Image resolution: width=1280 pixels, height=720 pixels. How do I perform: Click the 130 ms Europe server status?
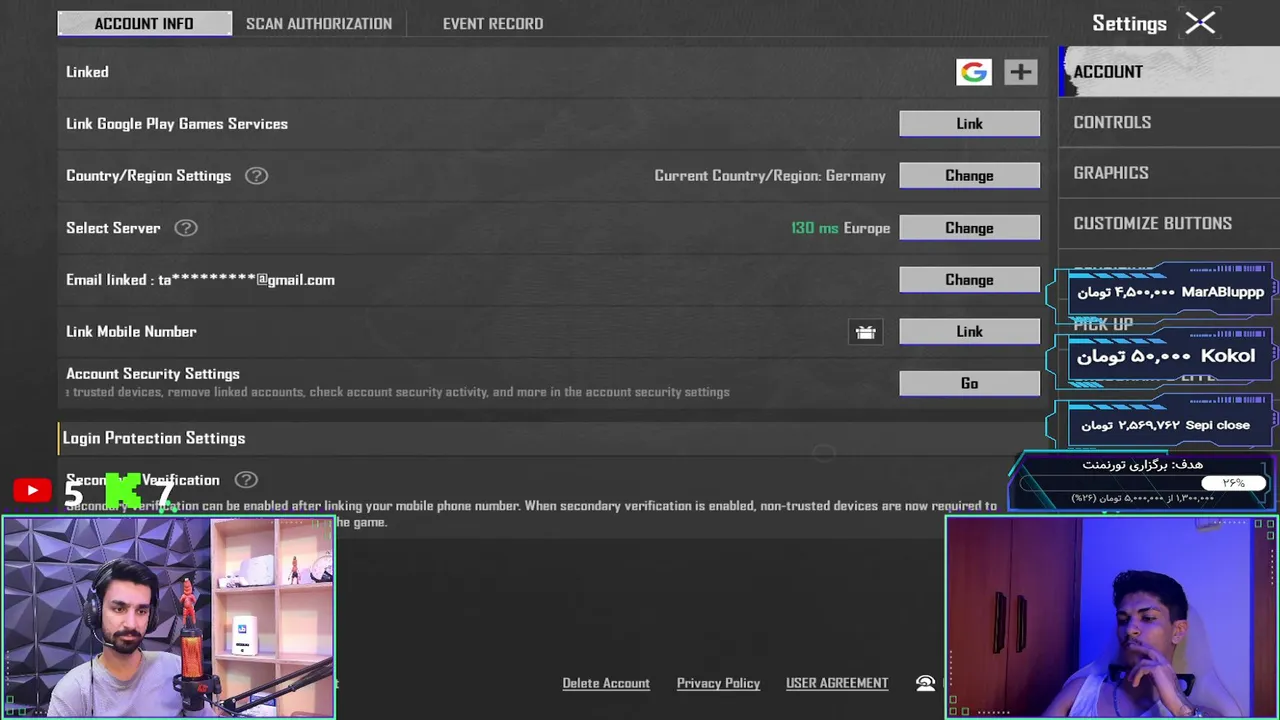click(x=840, y=228)
